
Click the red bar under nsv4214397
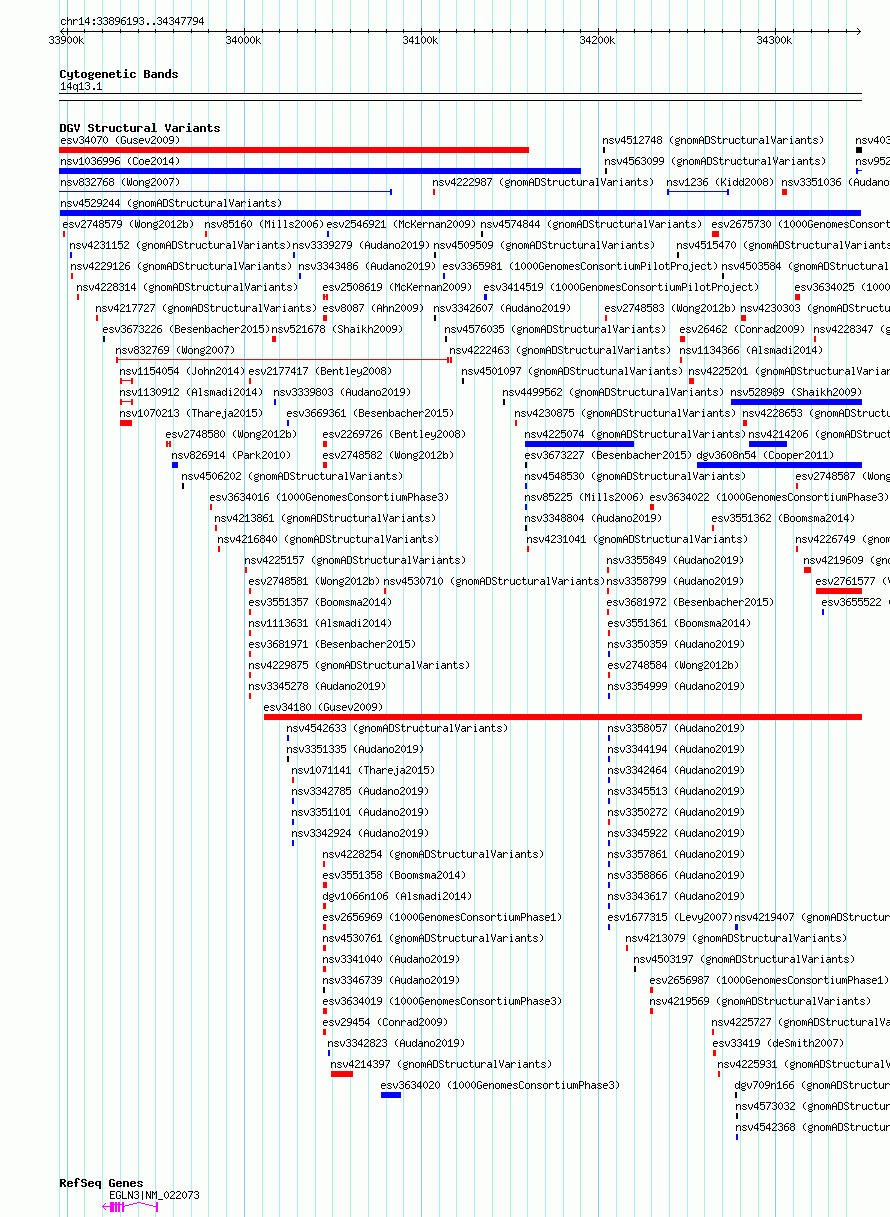click(342, 1074)
